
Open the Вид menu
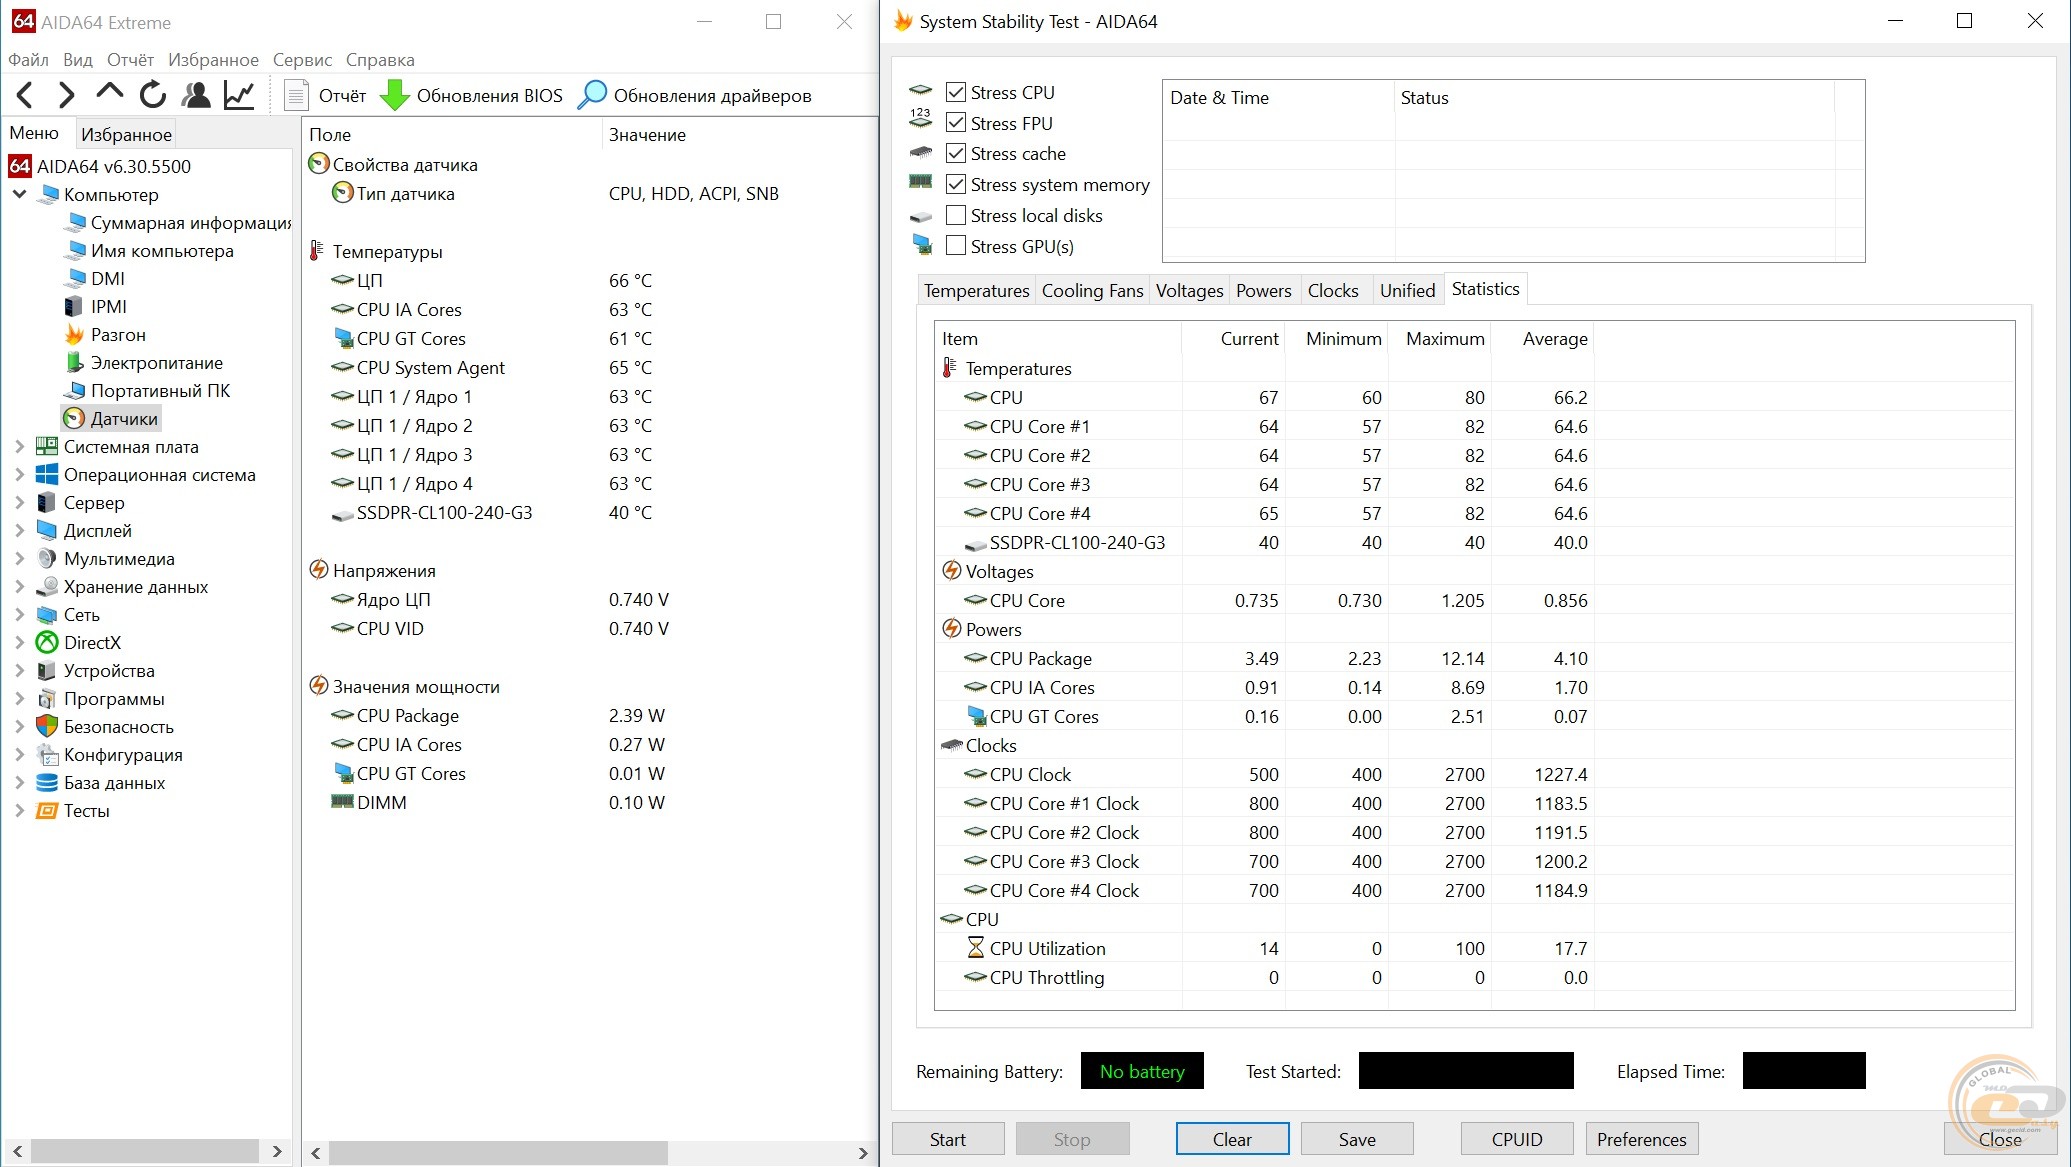coord(78,60)
